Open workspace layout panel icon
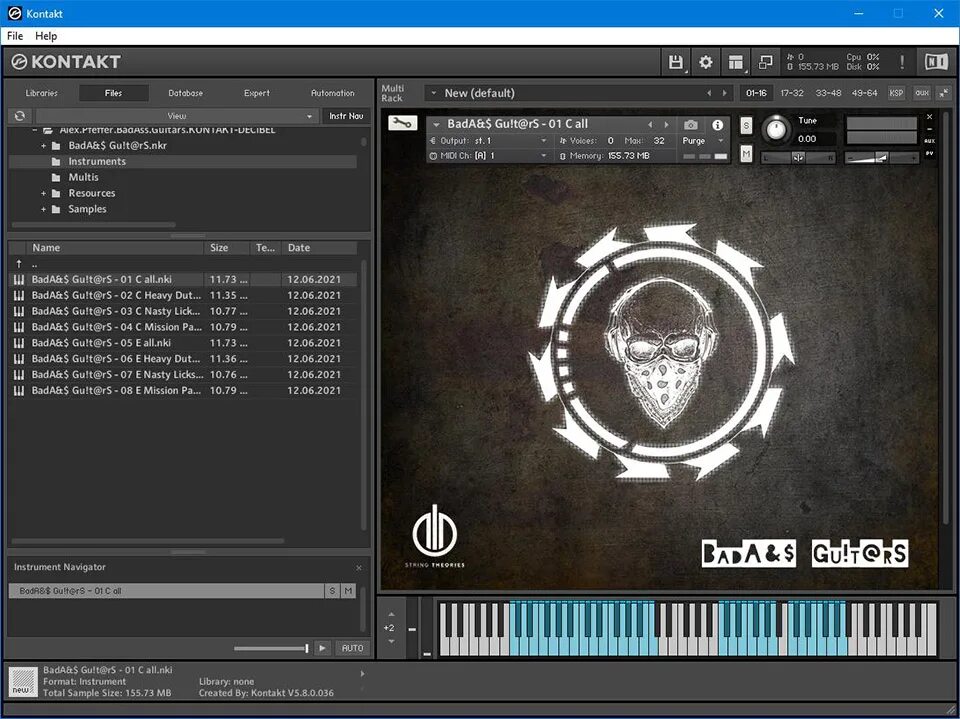960x719 pixels. pos(735,62)
